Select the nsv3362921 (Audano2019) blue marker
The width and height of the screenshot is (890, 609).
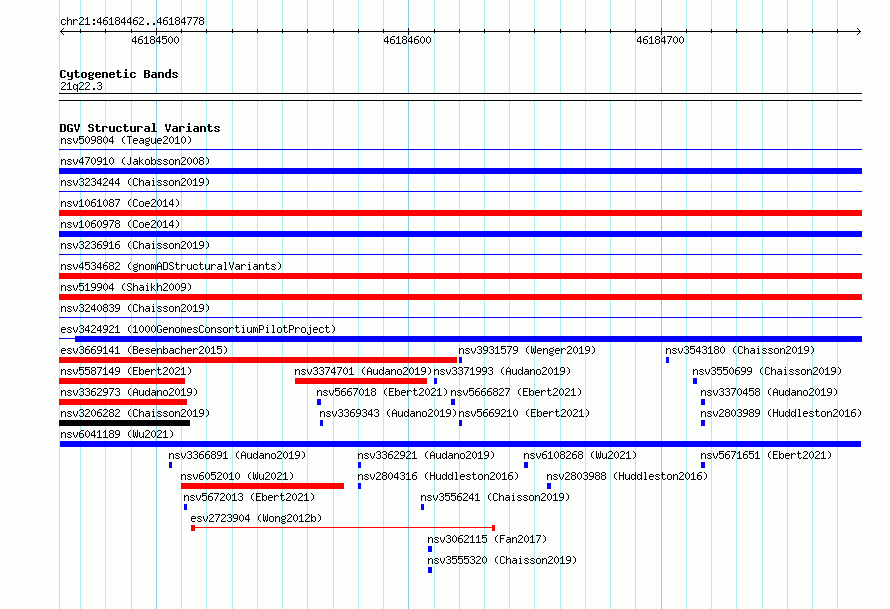pyautogui.click(x=359, y=465)
